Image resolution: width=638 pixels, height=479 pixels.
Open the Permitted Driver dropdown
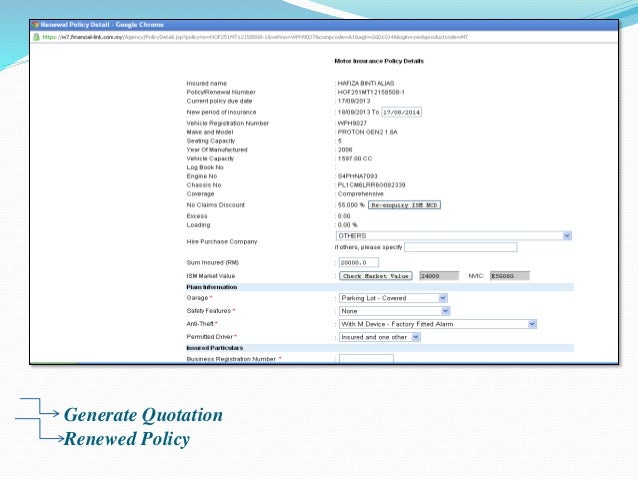click(380, 337)
